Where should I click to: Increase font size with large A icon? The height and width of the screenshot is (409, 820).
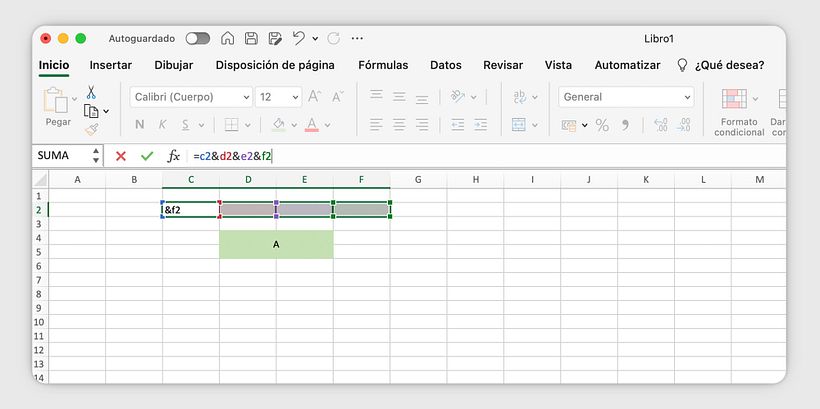pos(314,97)
